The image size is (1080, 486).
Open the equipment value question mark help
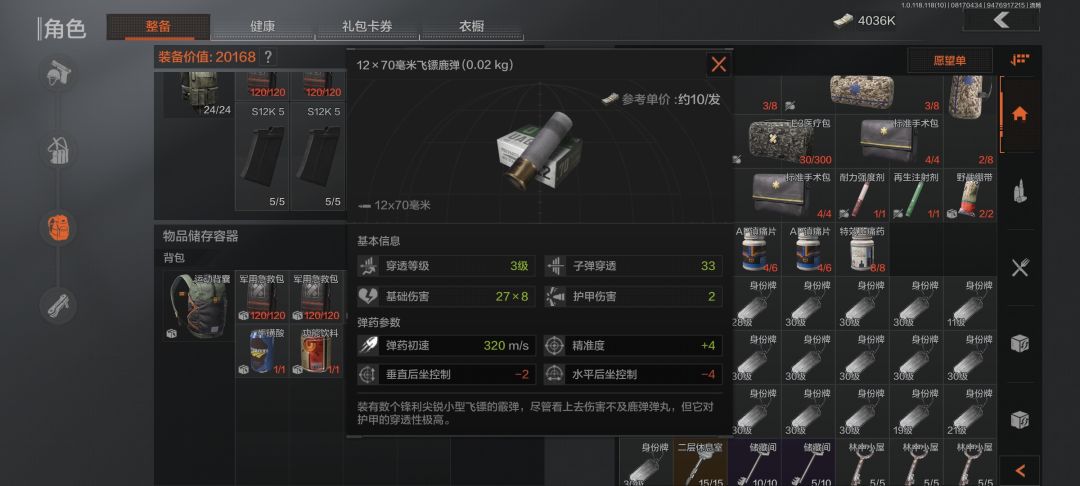point(268,57)
